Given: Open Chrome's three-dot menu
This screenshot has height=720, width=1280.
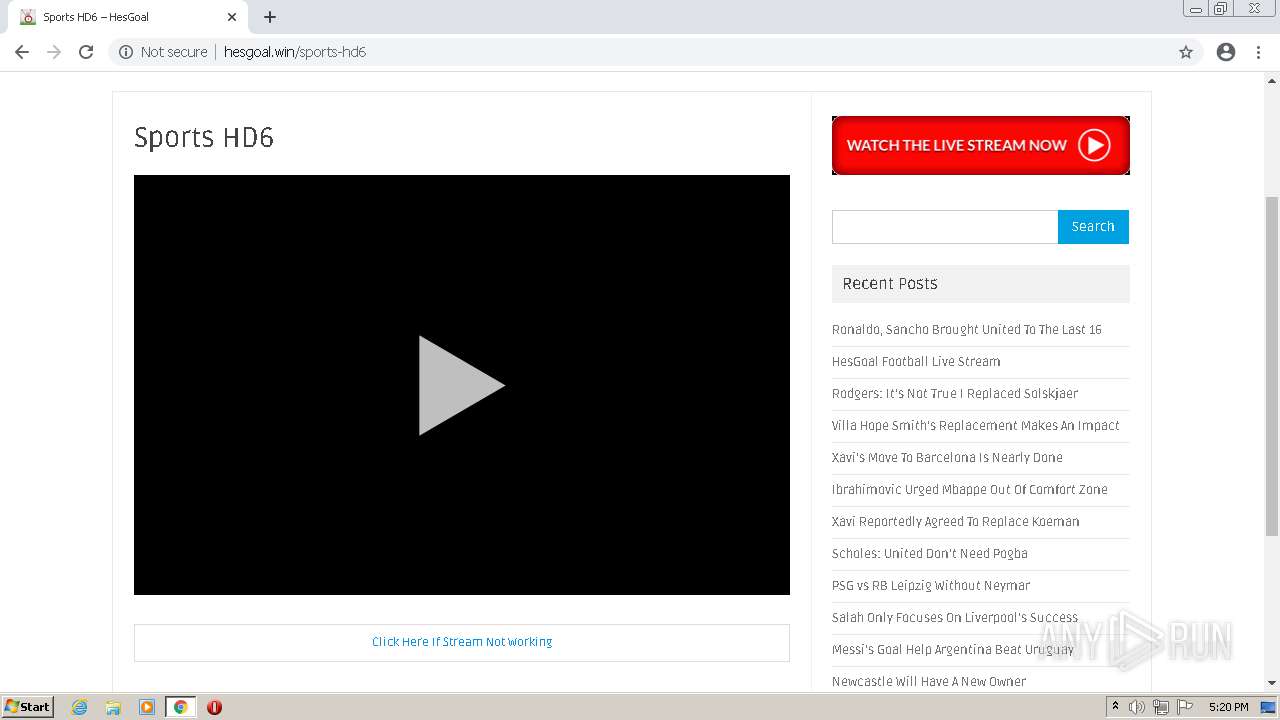Looking at the screenshot, I should click(x=1258, y=52).
